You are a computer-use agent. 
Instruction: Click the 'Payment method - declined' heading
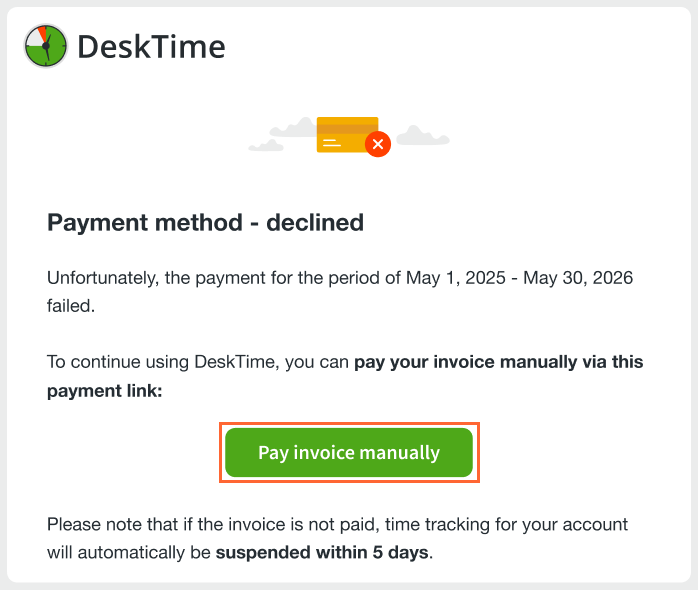coord(206,223)
